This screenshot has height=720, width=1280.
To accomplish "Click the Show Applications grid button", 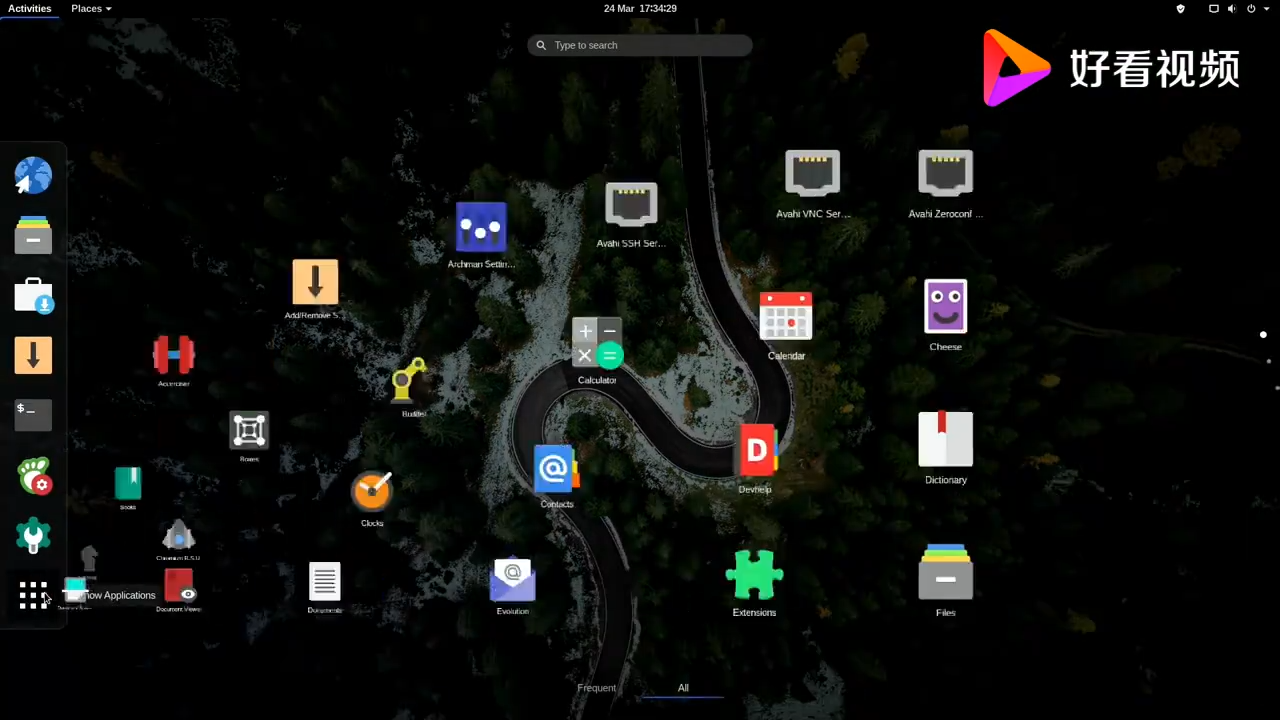I will click(x=33, y=595).
